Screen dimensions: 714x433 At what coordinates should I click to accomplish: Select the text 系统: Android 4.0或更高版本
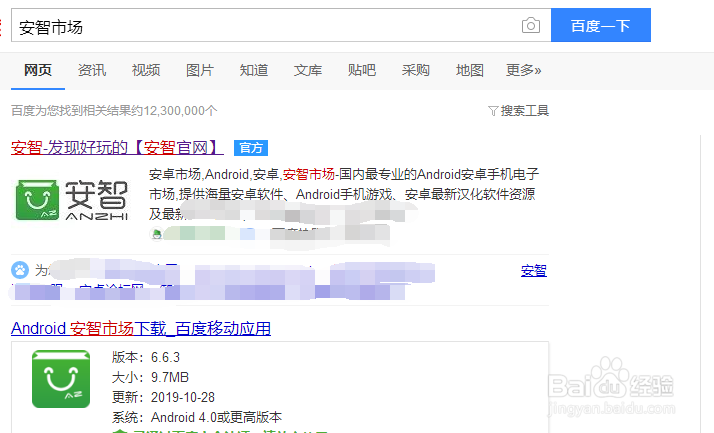(x=197, y=417)
